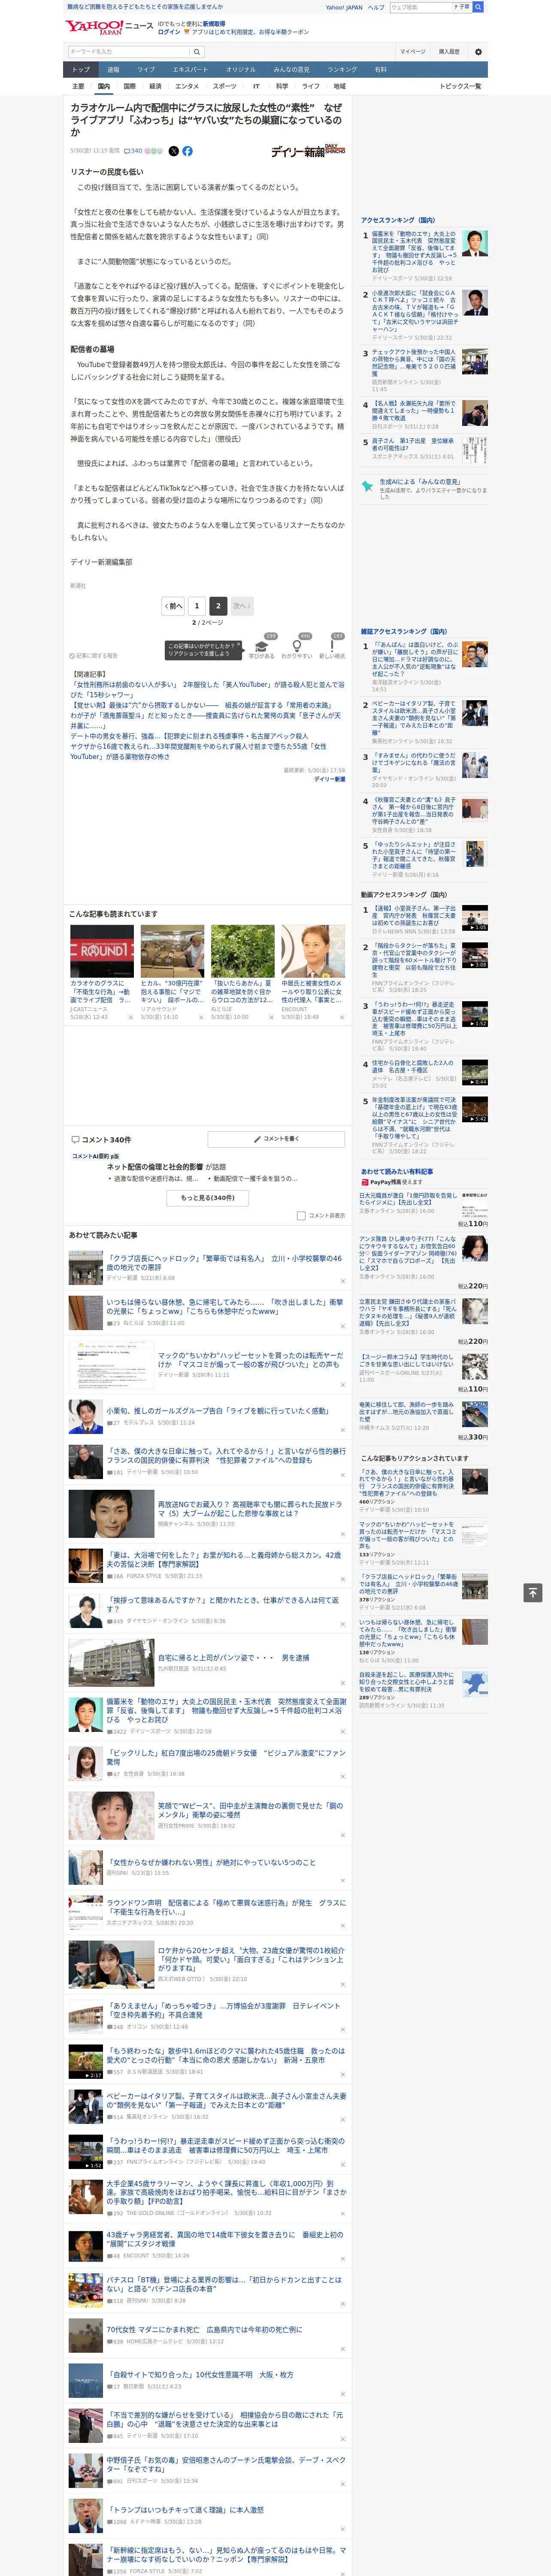
Task: Open the マックのちいかわハッピーセット article link
Action: pos(250,1360)
